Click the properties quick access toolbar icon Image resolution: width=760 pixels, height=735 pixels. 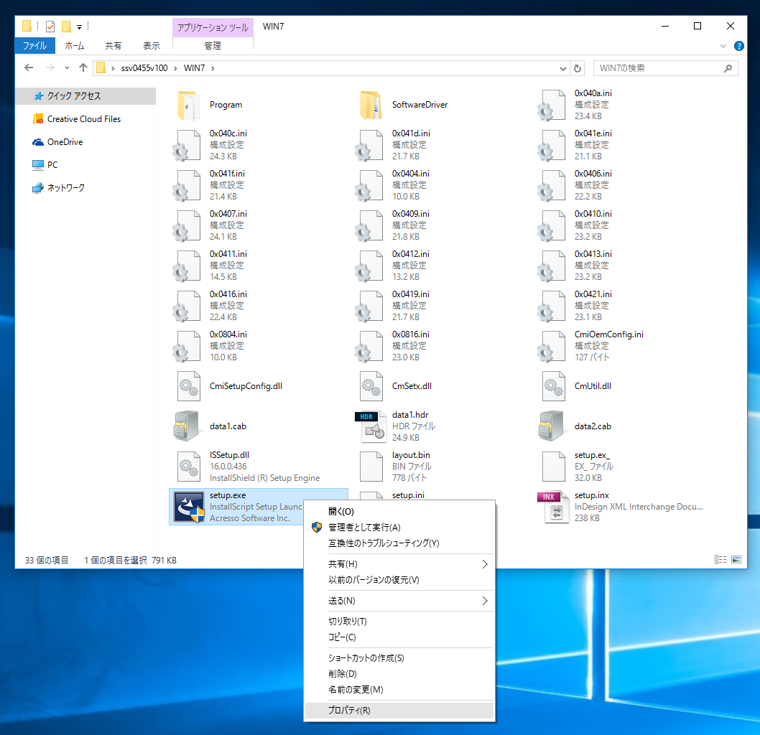point(50,26)
